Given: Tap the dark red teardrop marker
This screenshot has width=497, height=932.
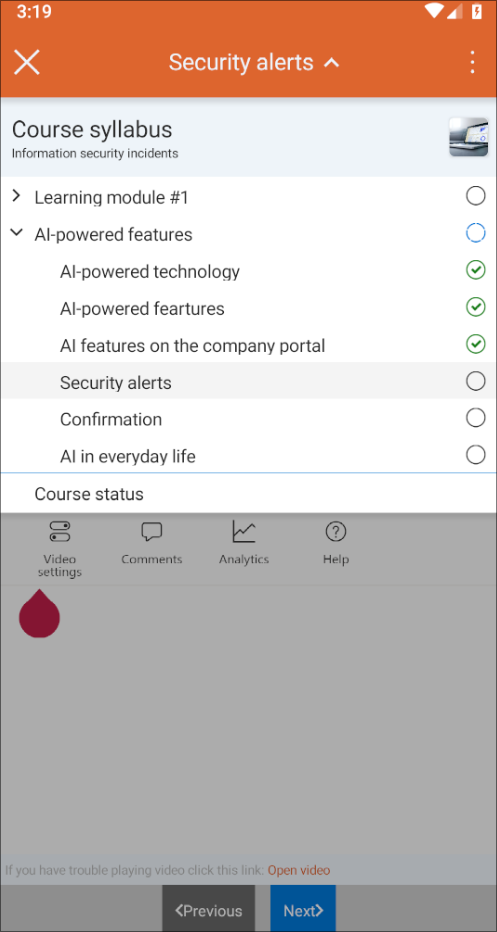Looking at the screenshot, I should (x=39, y=613).
